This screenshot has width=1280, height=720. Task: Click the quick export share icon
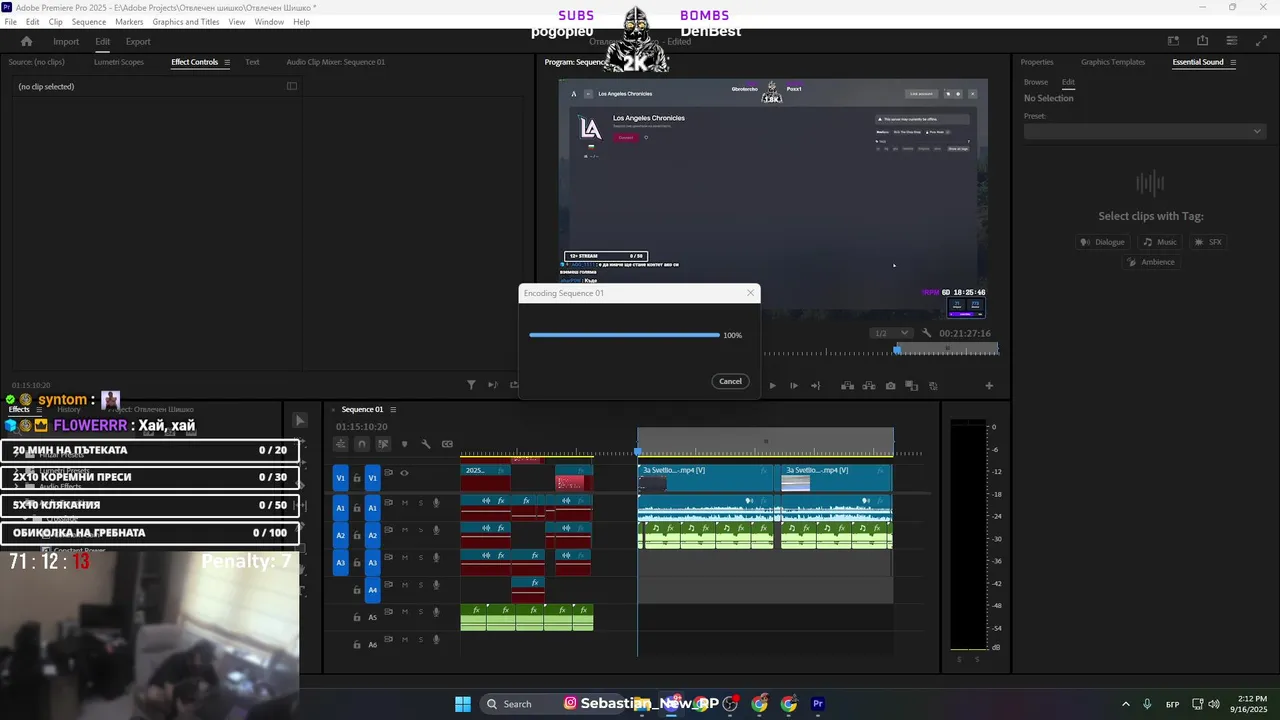[x=1203, y=41]
